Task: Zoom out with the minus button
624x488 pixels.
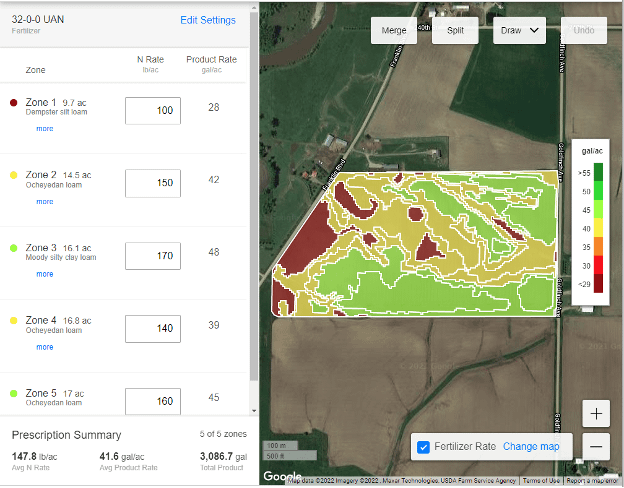Action: [596, 446]
